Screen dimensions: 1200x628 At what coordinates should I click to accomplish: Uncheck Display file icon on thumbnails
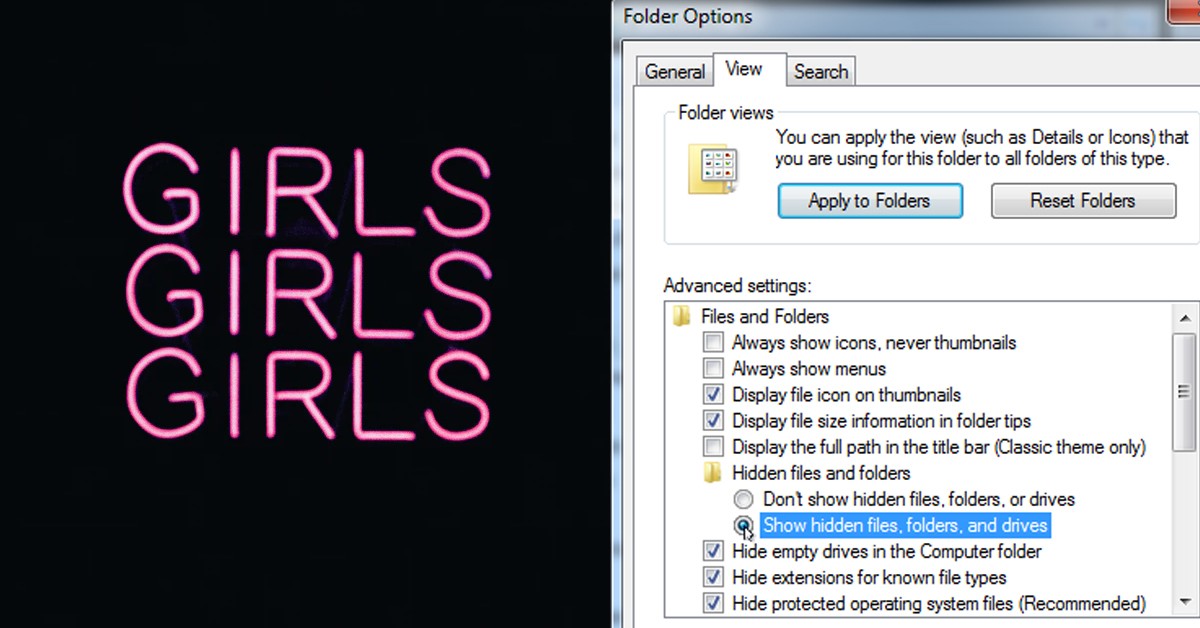point(713,395)
